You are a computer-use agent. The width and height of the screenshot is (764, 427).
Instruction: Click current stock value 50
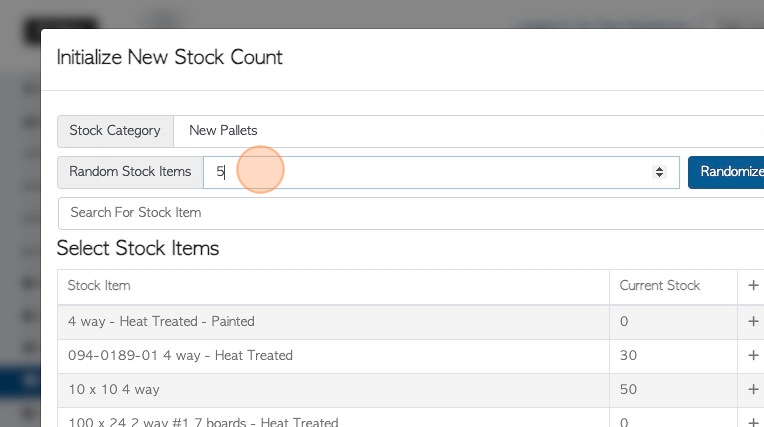point(628,390)
